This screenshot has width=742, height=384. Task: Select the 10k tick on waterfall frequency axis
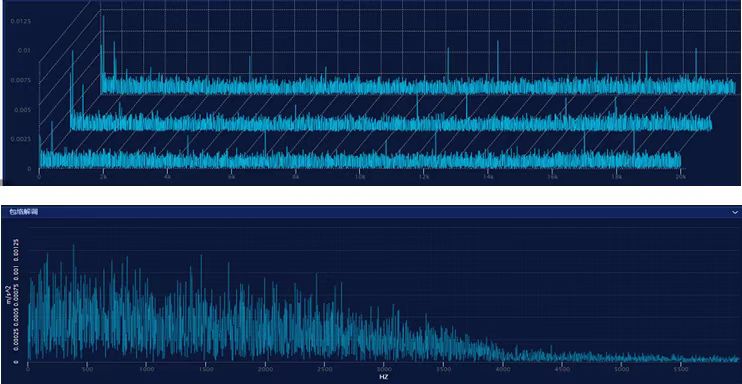tap(360, 177)
